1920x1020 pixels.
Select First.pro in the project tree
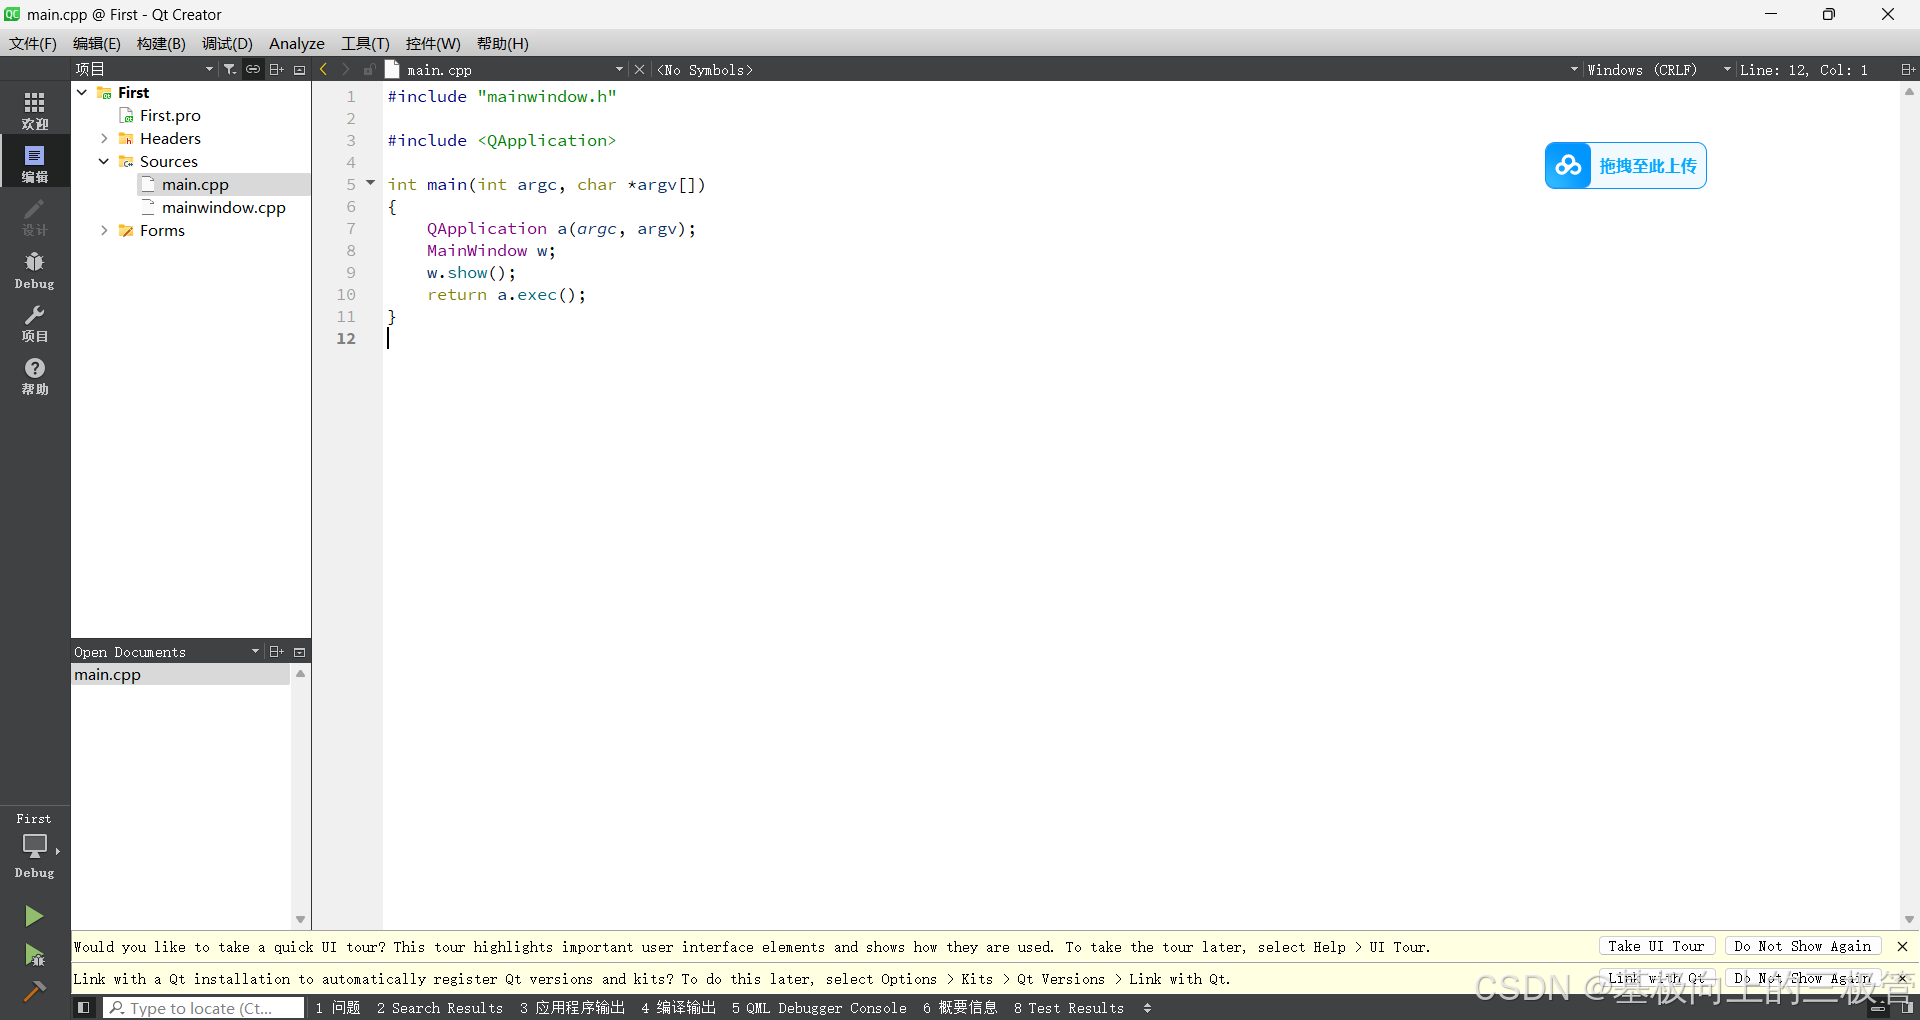170,115
